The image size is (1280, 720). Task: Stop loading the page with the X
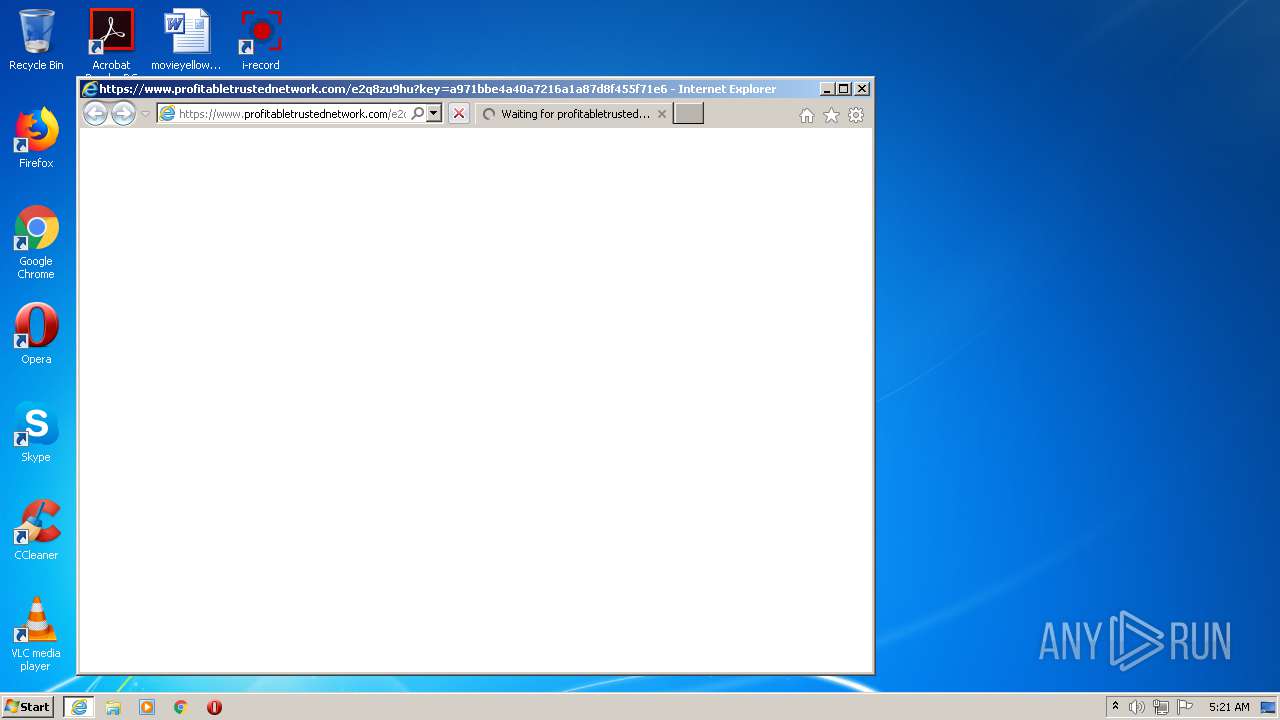pyautogui.click(x=459, y=114)
